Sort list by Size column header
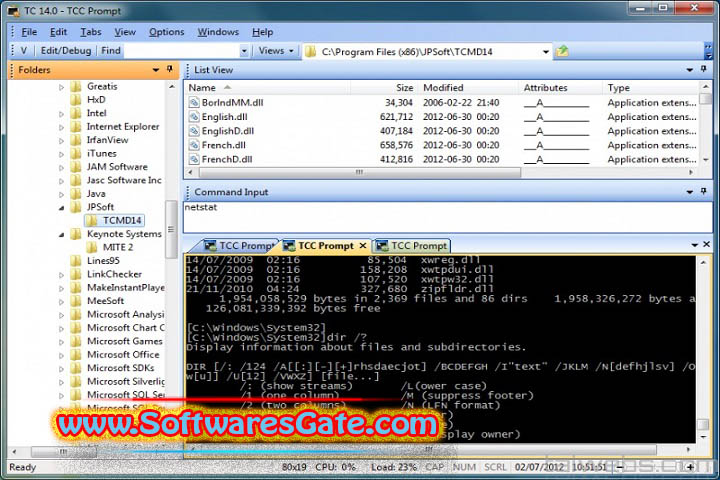Screen dimensions: 720x480 pos(384,87)
